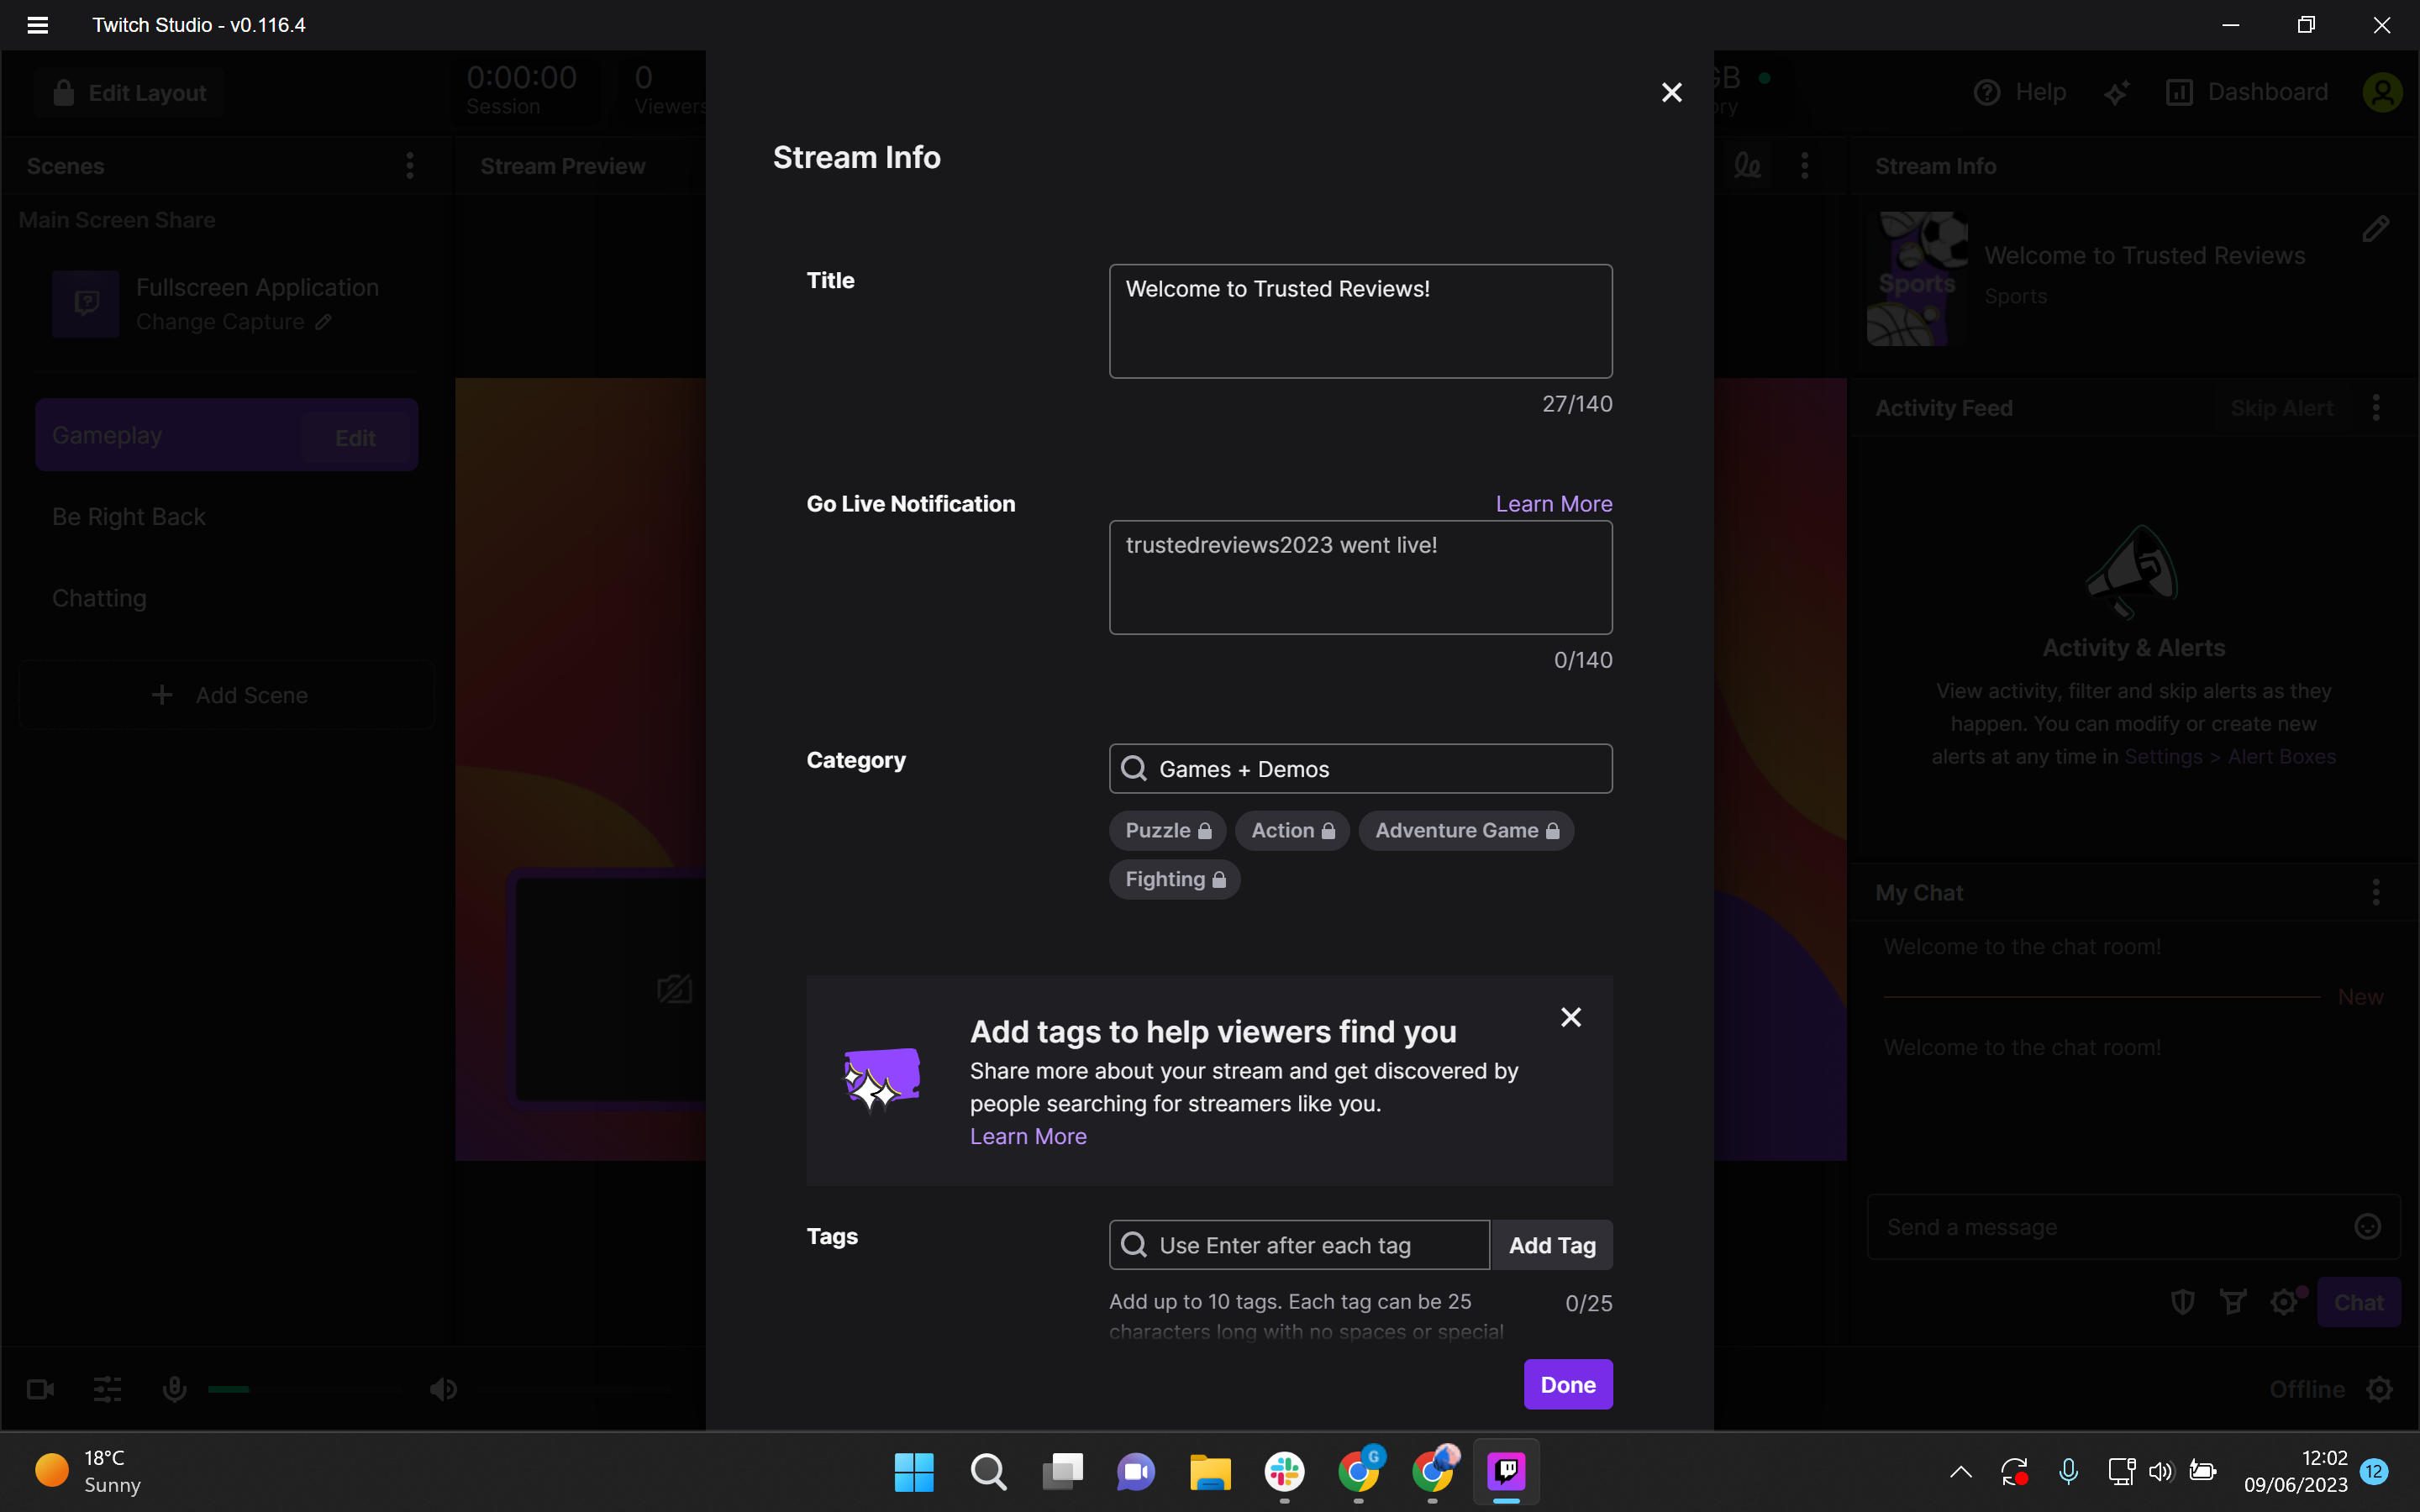This screenshot has width=2420, height=1512.
Task: Click the sparkle what's new icon
Action: [x=2115, y=93]
